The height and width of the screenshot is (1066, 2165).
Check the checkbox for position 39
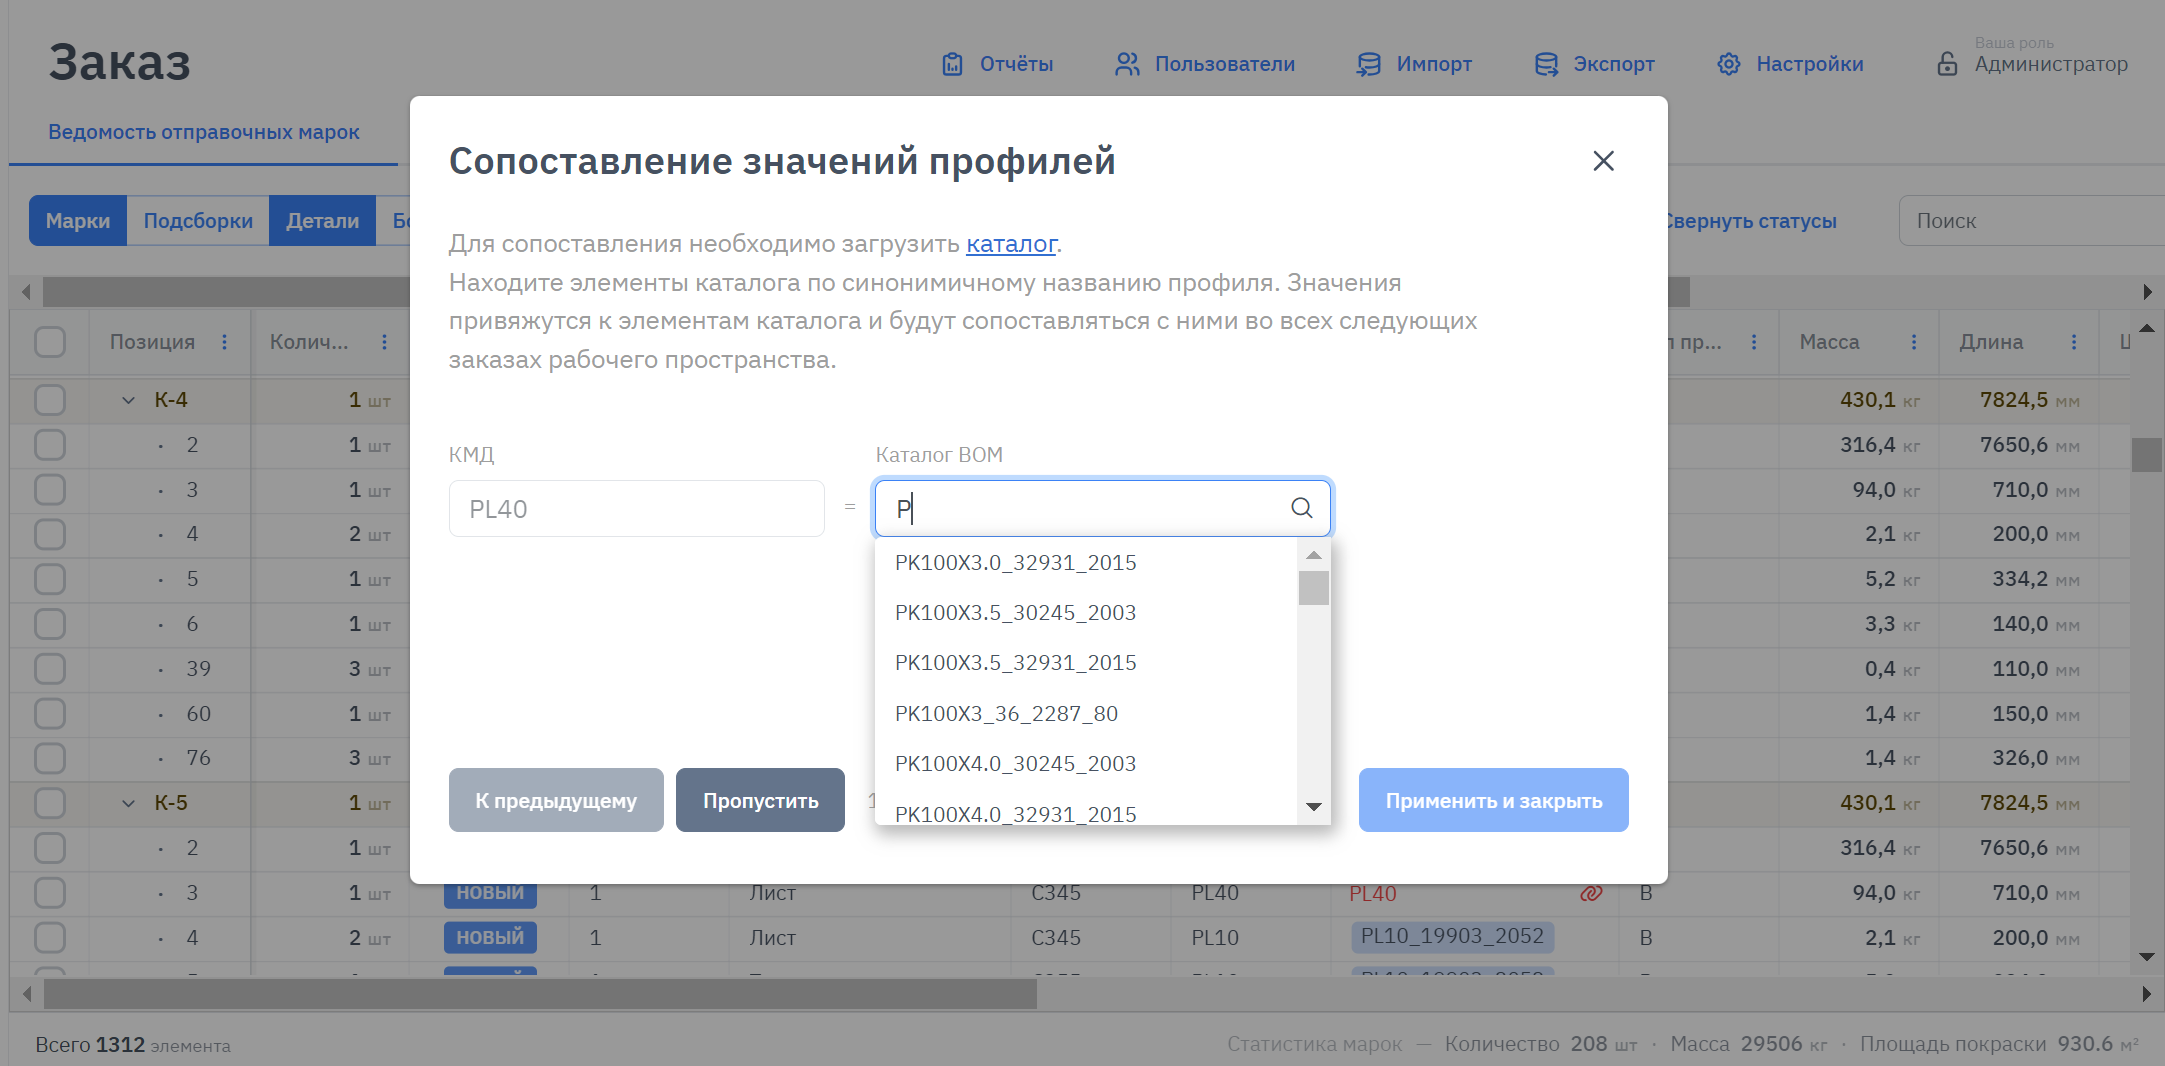click(x=50, y=669)
